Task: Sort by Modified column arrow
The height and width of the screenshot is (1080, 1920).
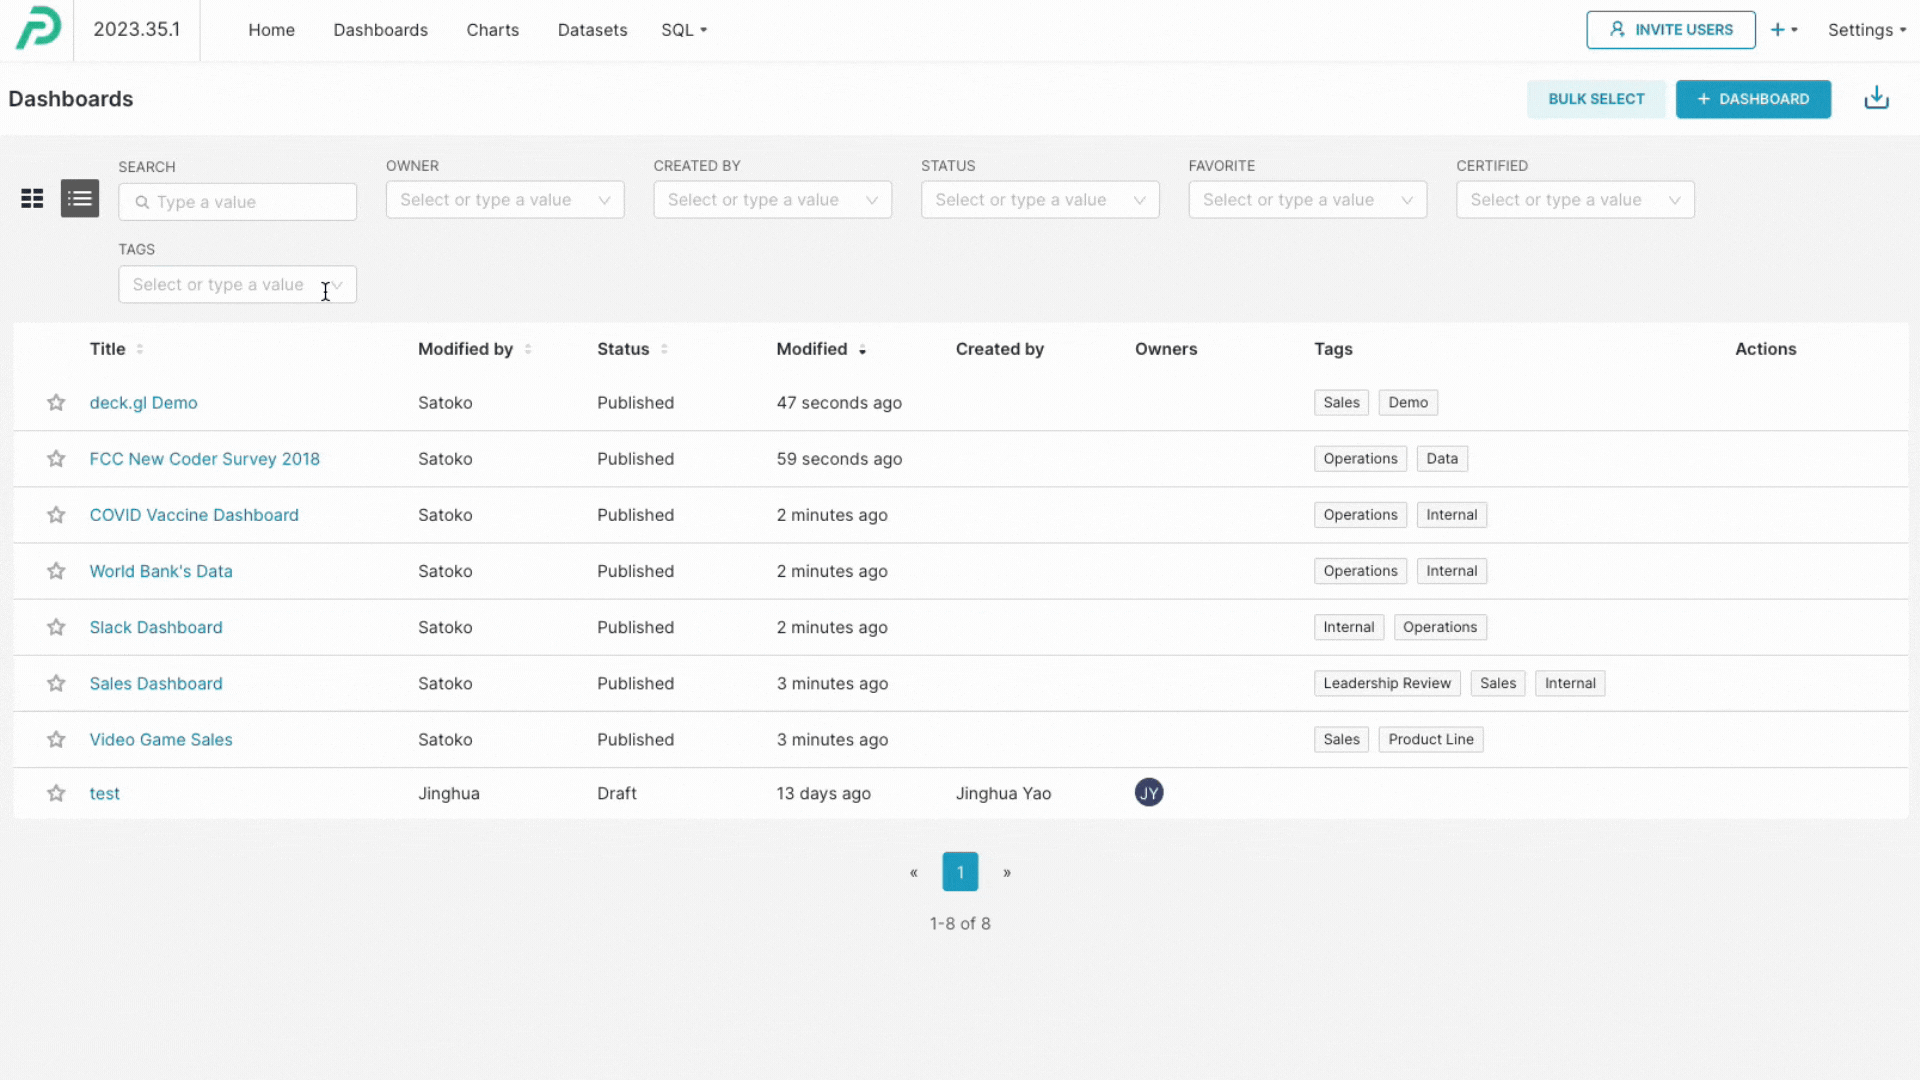Action: (862, 350)
